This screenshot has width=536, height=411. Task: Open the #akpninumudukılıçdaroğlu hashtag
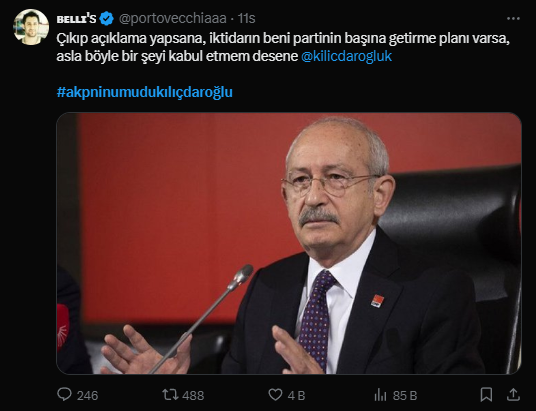coord(145,92)
